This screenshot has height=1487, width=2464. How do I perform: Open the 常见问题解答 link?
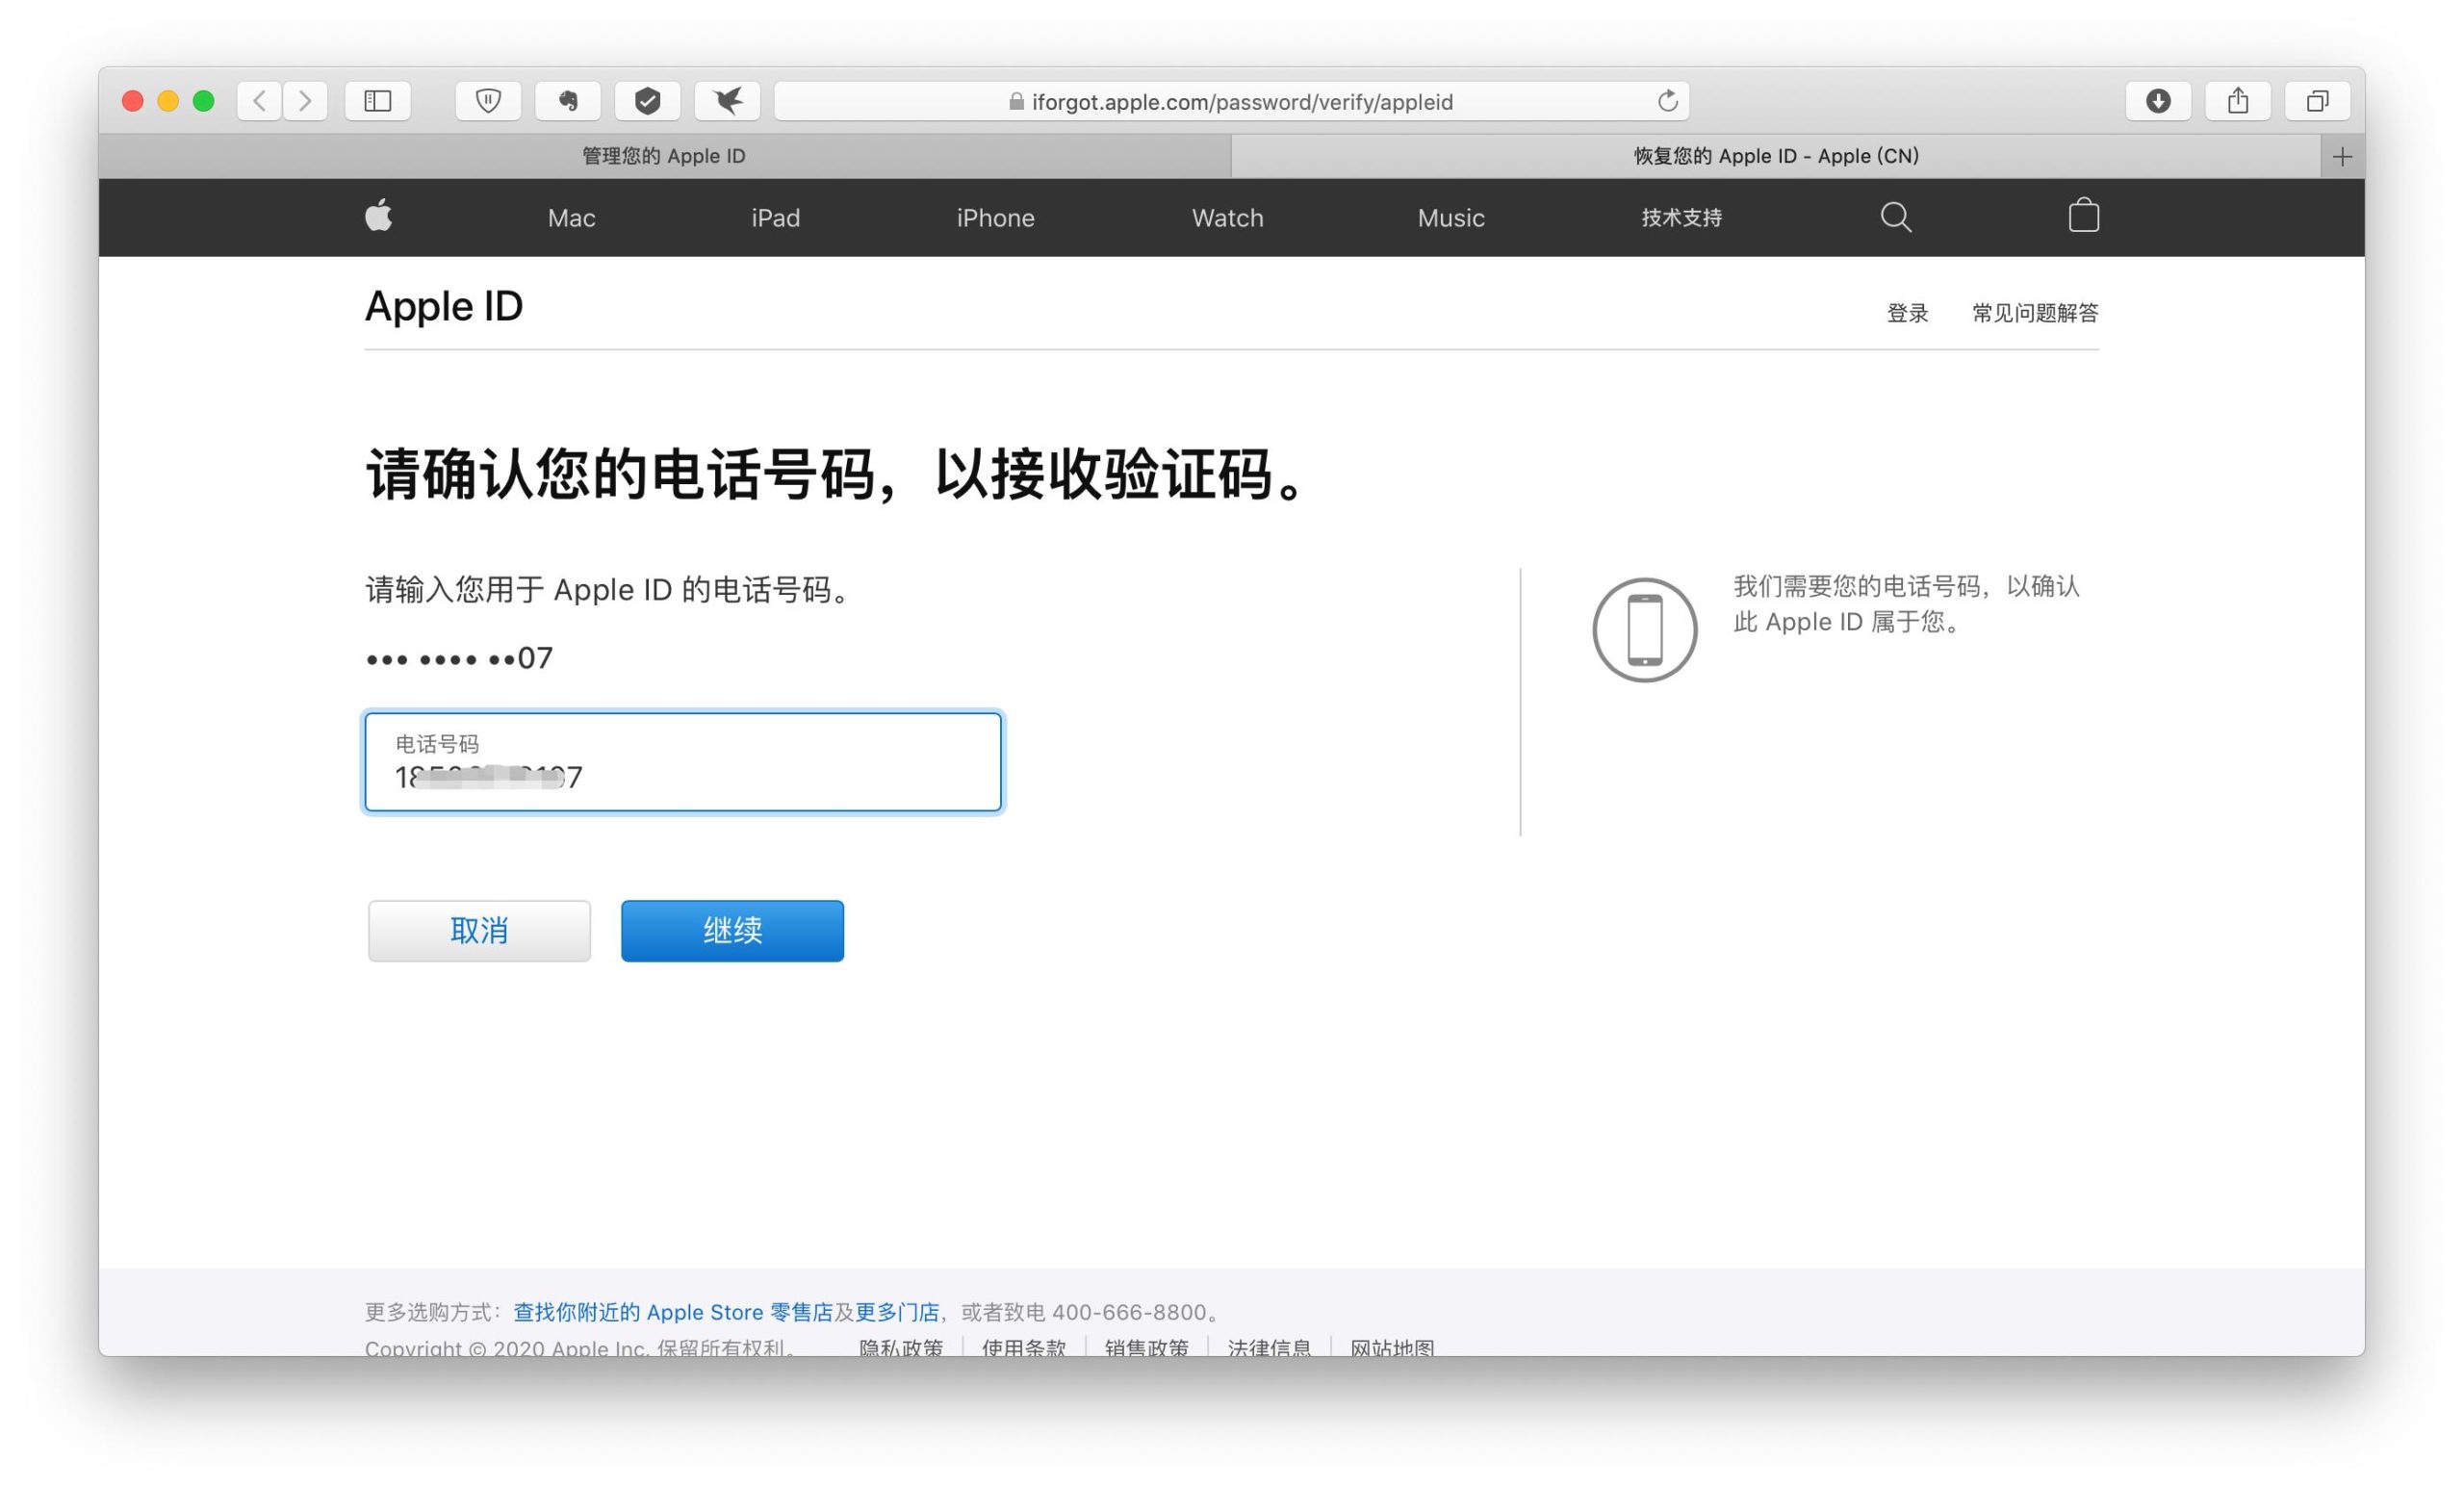point(2035,313)
